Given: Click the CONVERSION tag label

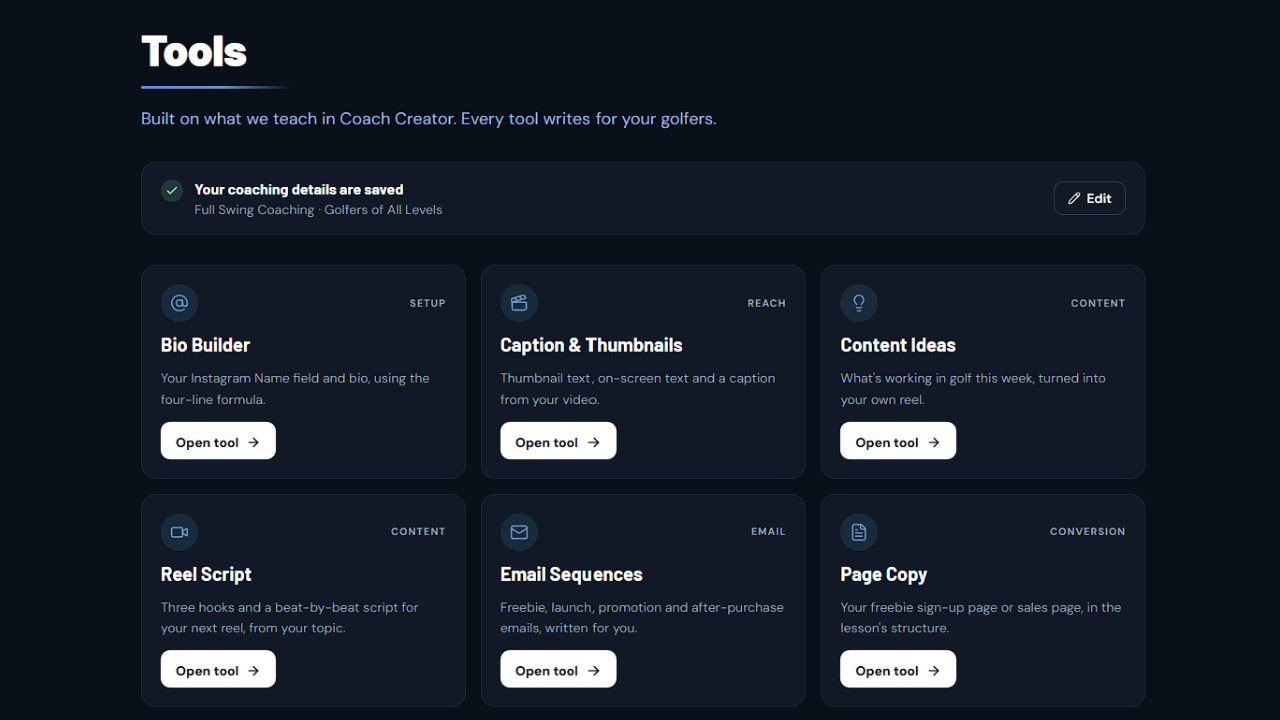Looking at the screenshot, I should [x=1087, y=532].
